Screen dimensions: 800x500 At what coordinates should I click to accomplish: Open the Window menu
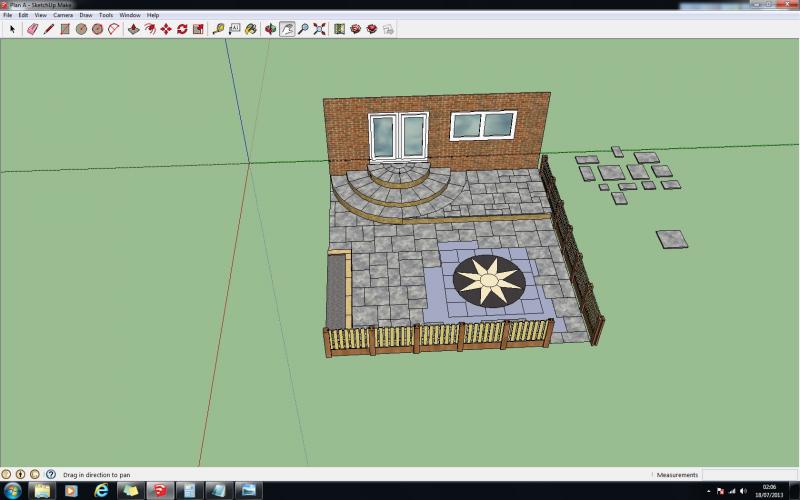[130, 15]
